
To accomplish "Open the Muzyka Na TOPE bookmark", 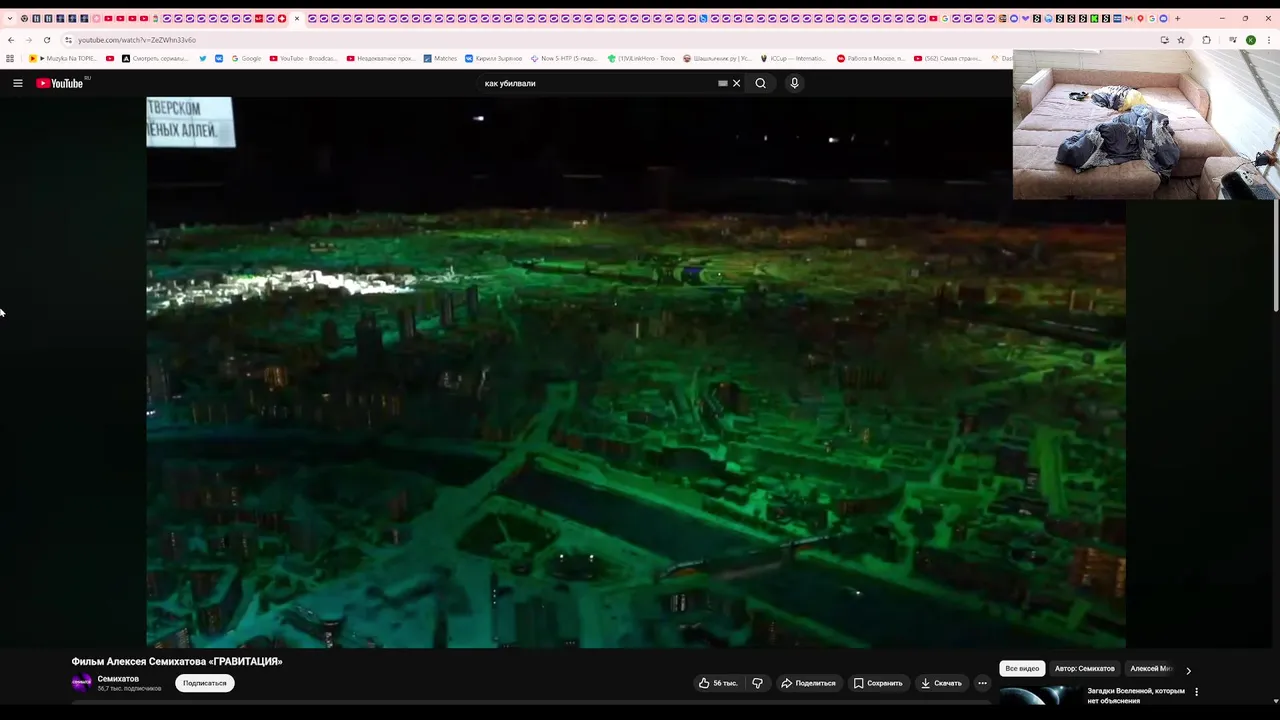I will click(x=63, y=58).
